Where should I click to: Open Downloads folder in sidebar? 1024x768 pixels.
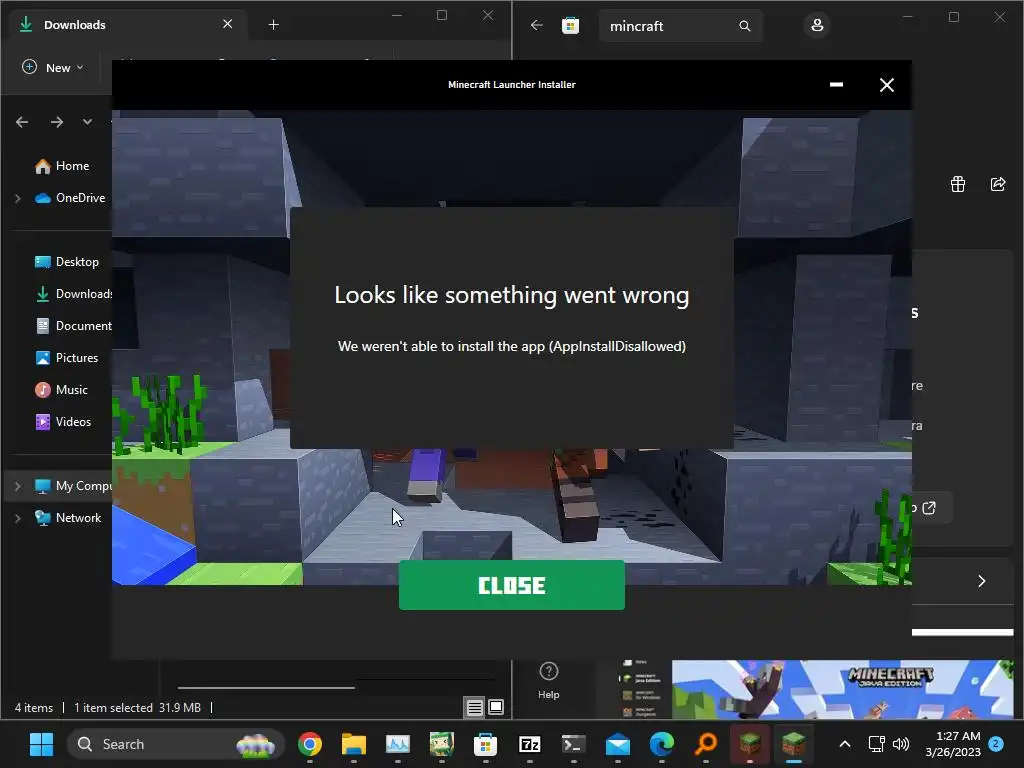point(74,294)
